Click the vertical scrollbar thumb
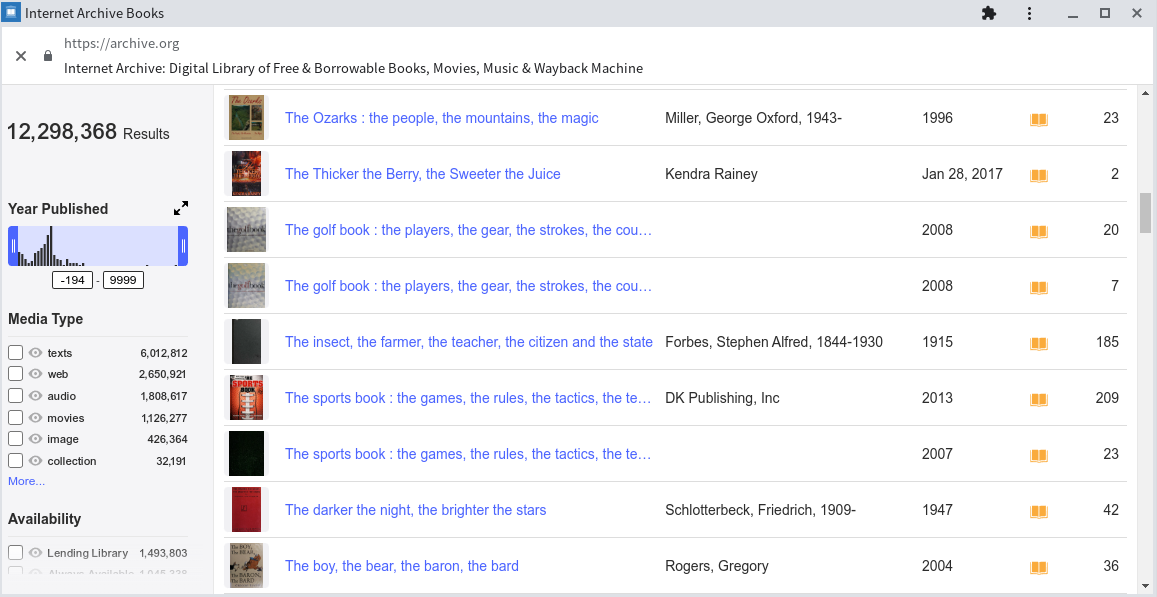 [1145, 213]
